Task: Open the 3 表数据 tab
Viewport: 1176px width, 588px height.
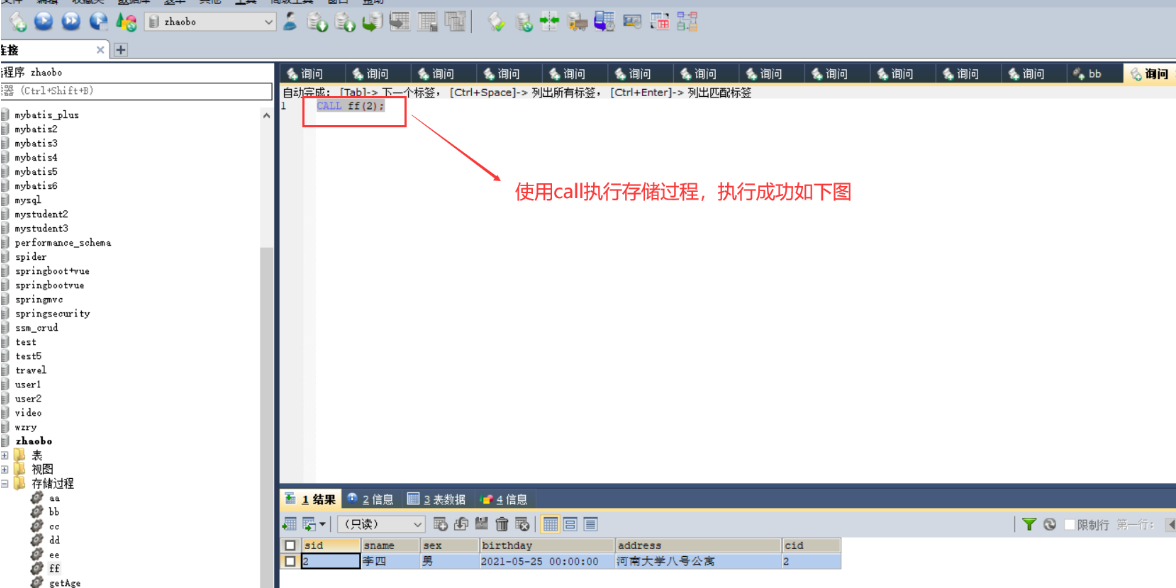Action: 437,499
